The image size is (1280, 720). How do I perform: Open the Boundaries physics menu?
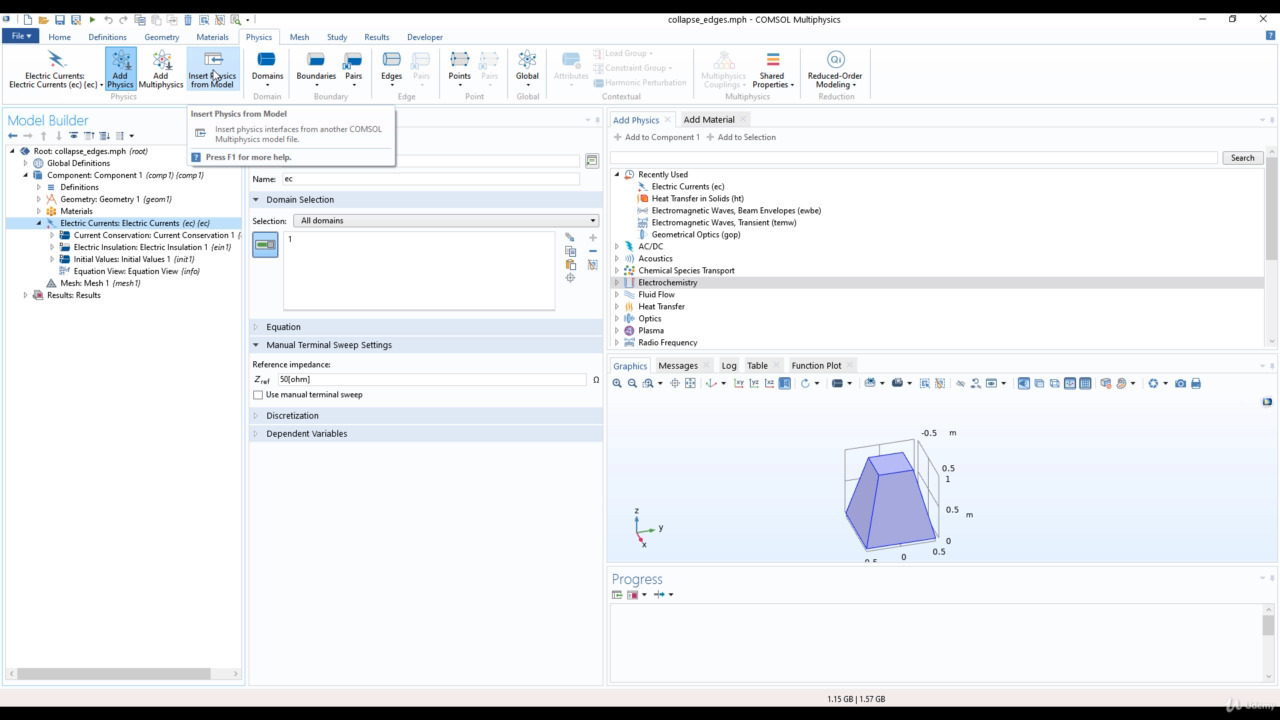tap(316, 69)
